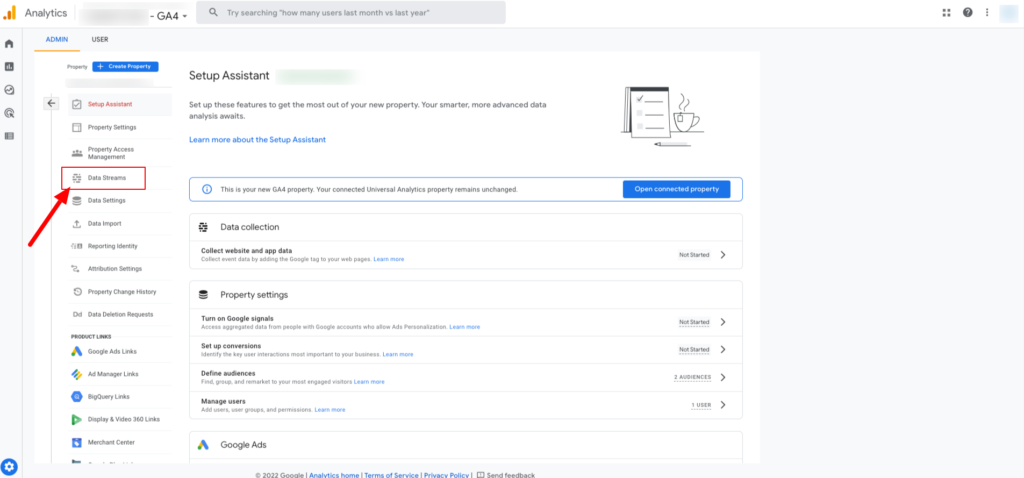This screenshot has width=1024, height=478.
Task: Click the Property Change History clock icon
Action: [76, 292]
